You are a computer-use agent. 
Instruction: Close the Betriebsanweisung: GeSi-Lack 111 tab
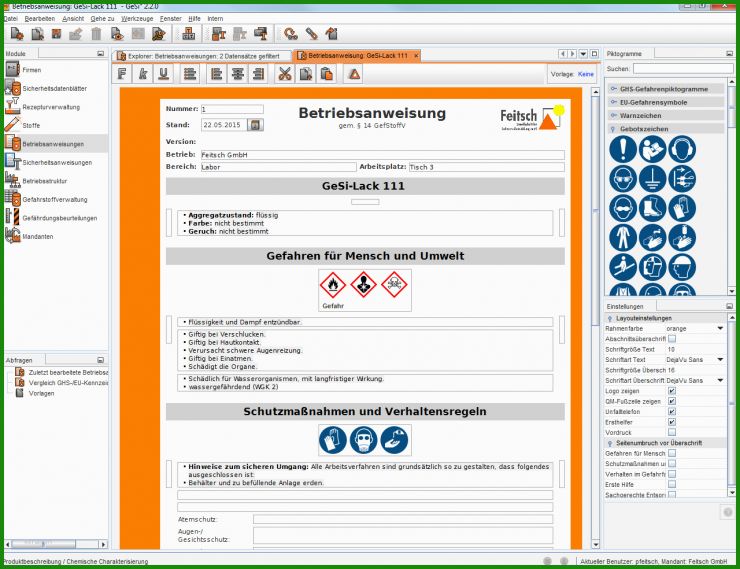(416, 56)
